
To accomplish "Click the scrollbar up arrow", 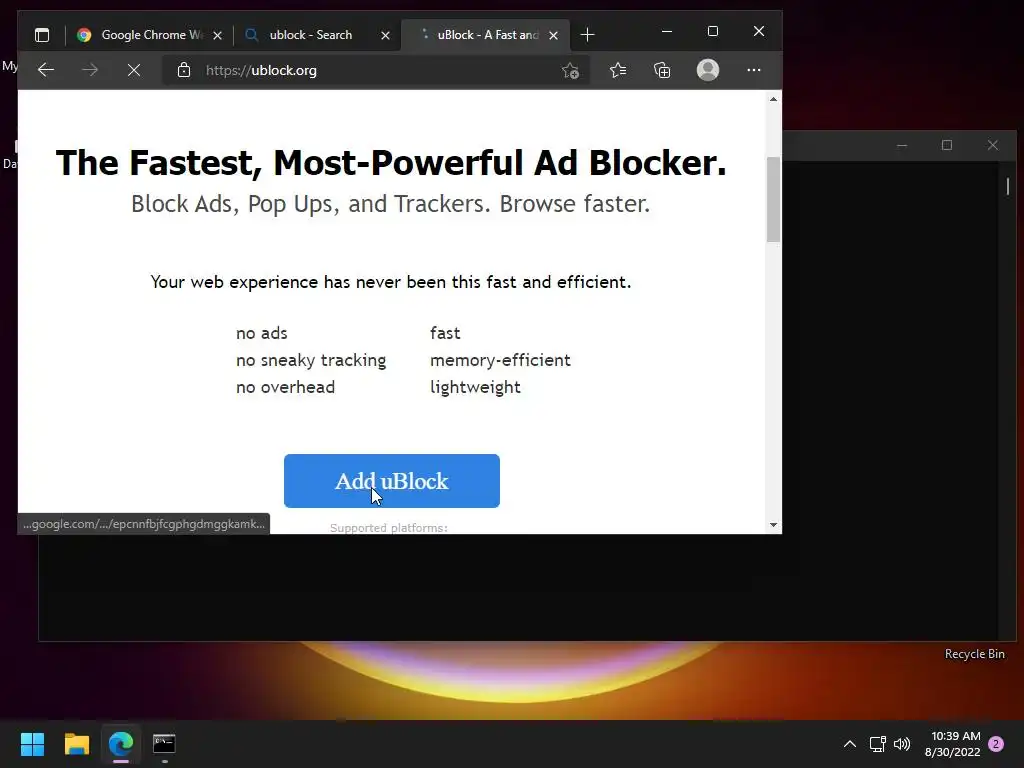I will pyautogui.click(x=773, y=99).
